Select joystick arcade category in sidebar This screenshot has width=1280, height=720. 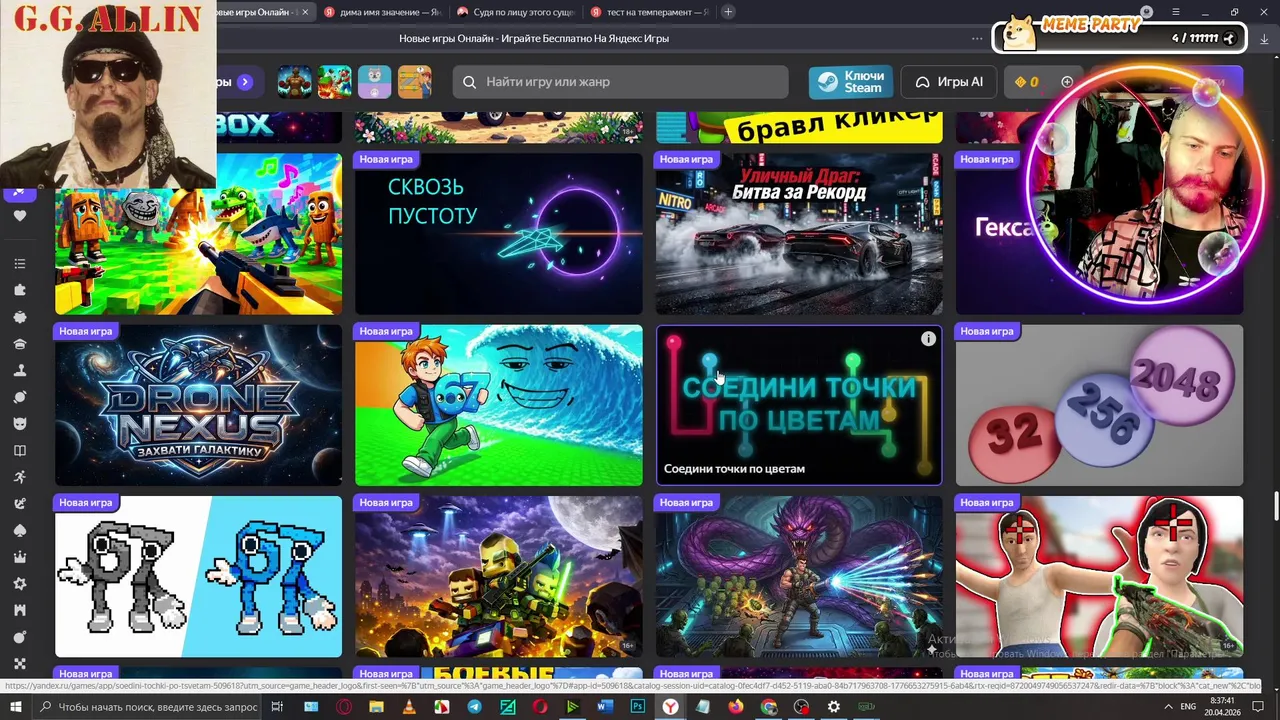point(20,371)
